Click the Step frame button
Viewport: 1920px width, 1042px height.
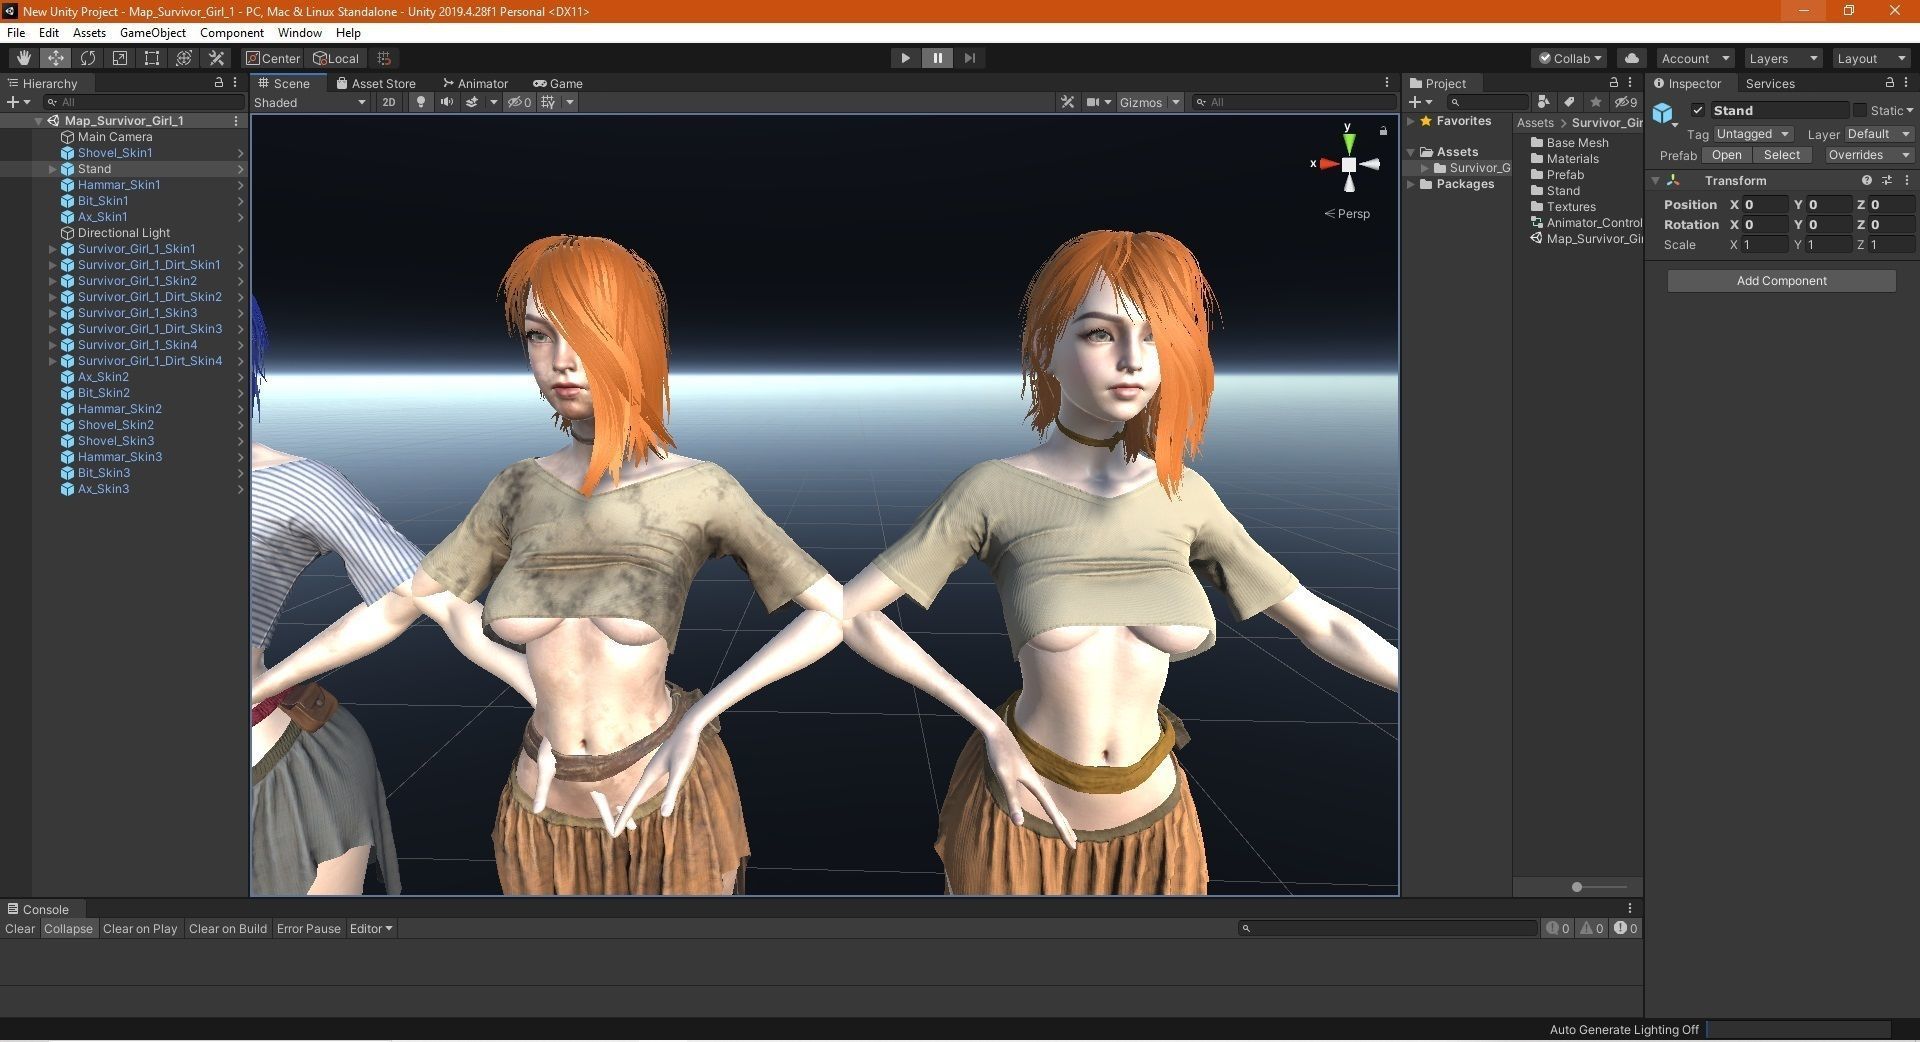click(969, 58)
